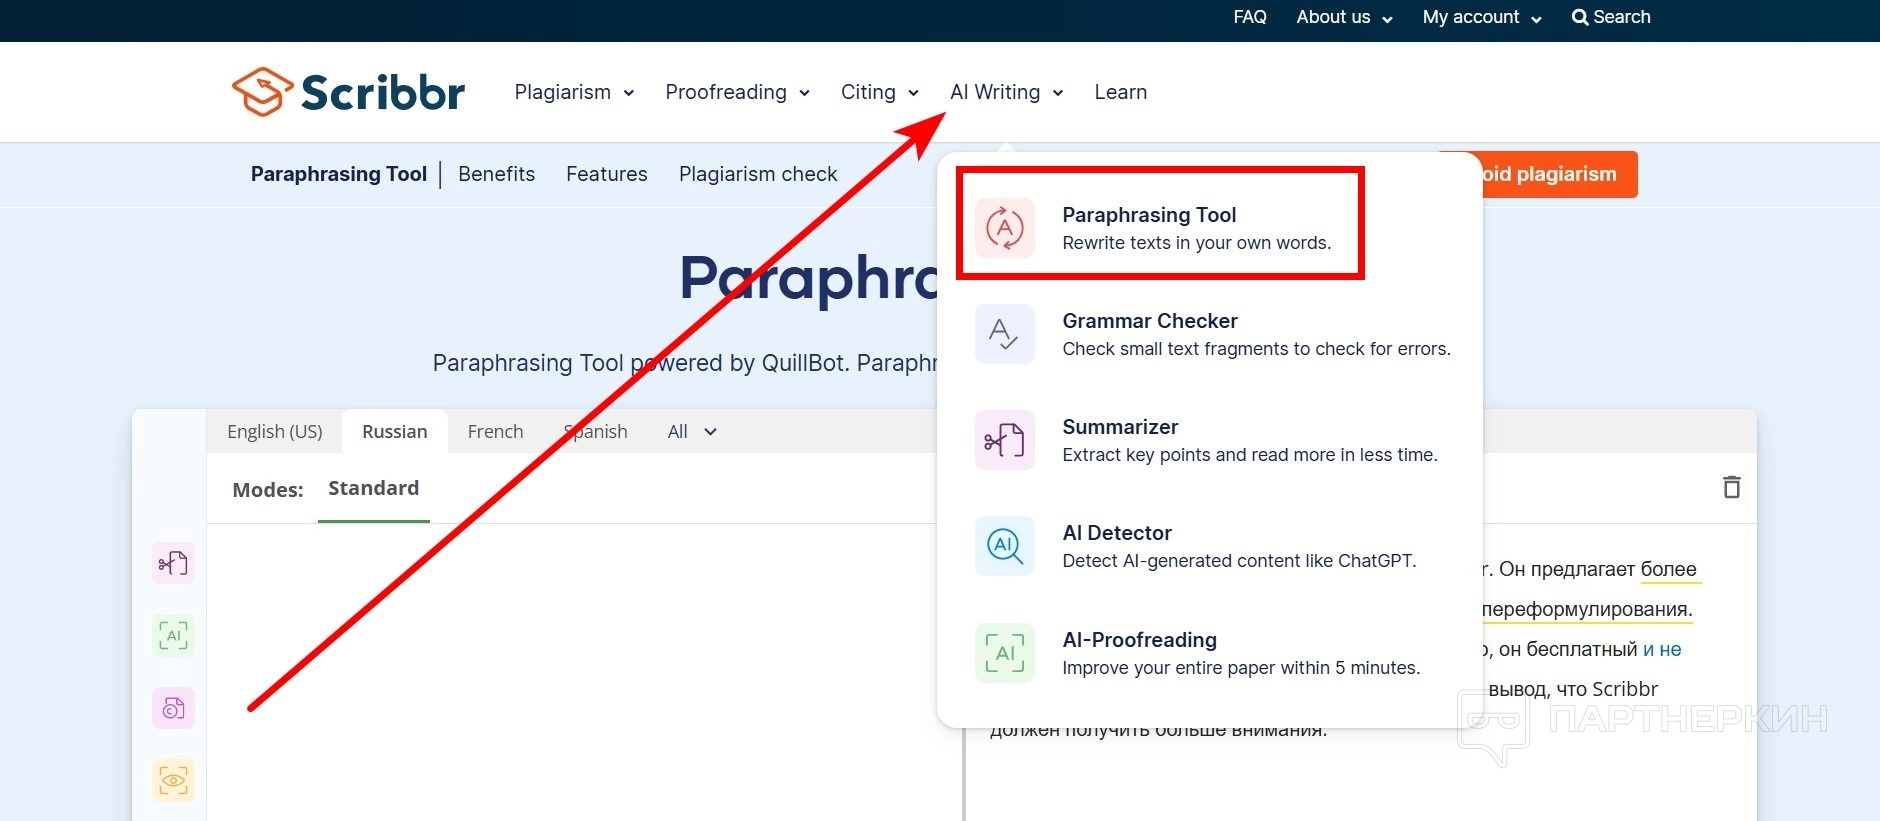The width and height of the screenshot is (1880, 821).
Task: Click the Scribbr logo
Action: (348, 92)
